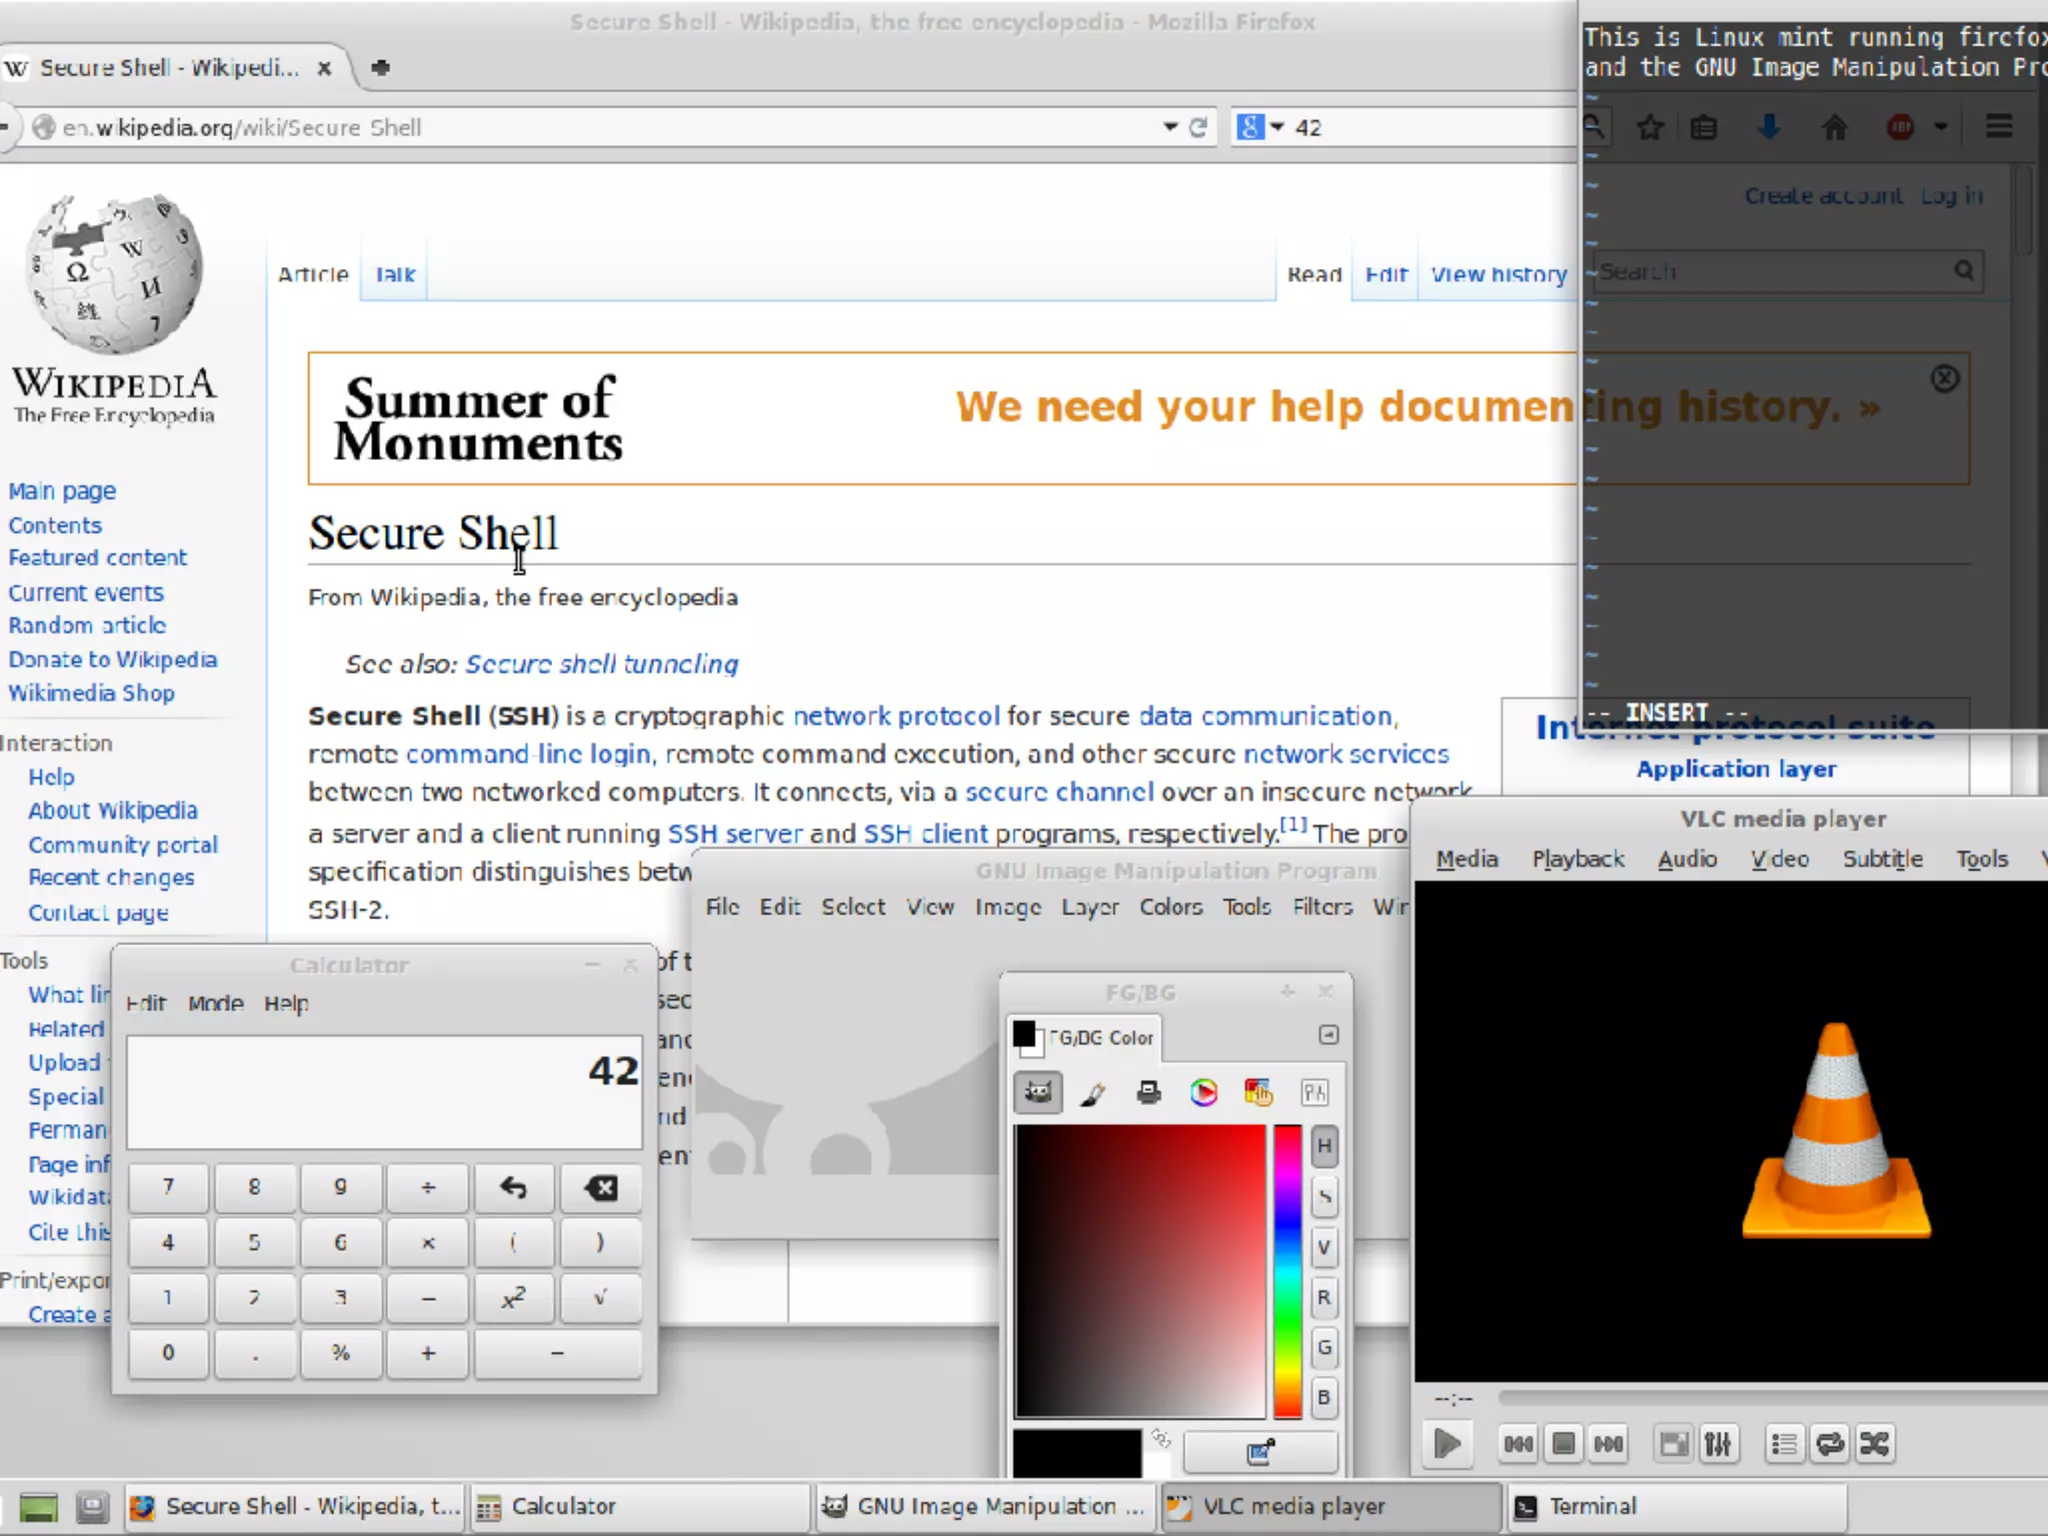The width and height of the screenshot is (2048, 1536).
Task: Open the VLC Playback menu
Action: pyautogui.click(x=1577, y=859)
